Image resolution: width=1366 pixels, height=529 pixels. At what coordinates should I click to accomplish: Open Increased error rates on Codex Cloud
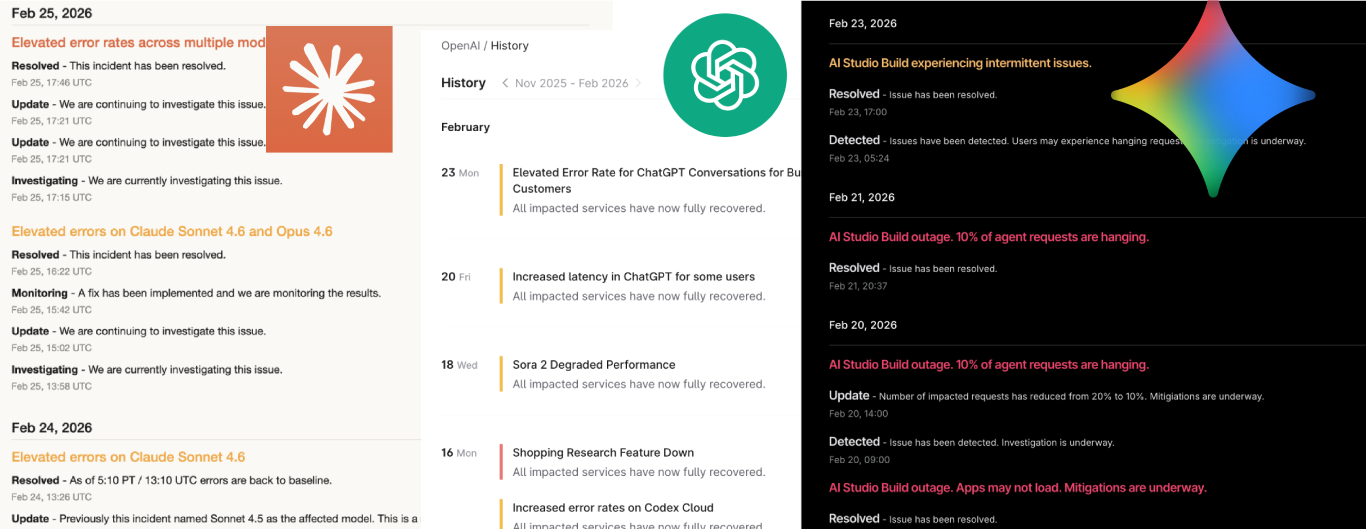[613, 508]
